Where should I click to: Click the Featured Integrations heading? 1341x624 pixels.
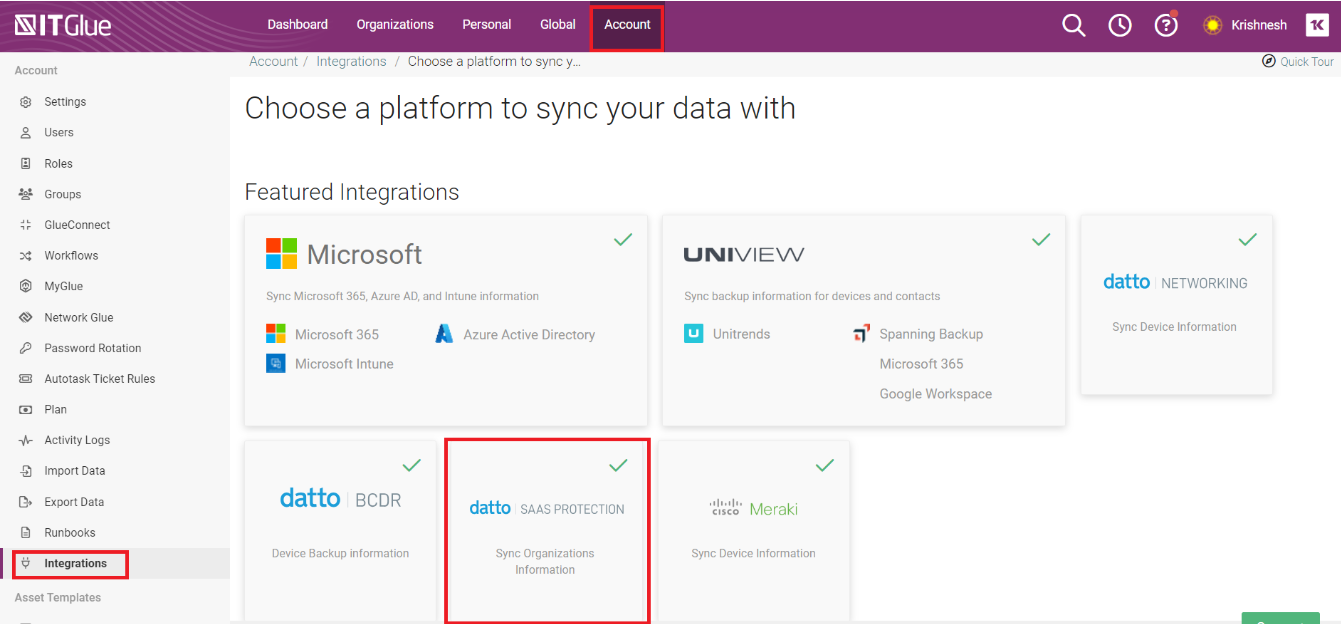[x=352, y=192]
